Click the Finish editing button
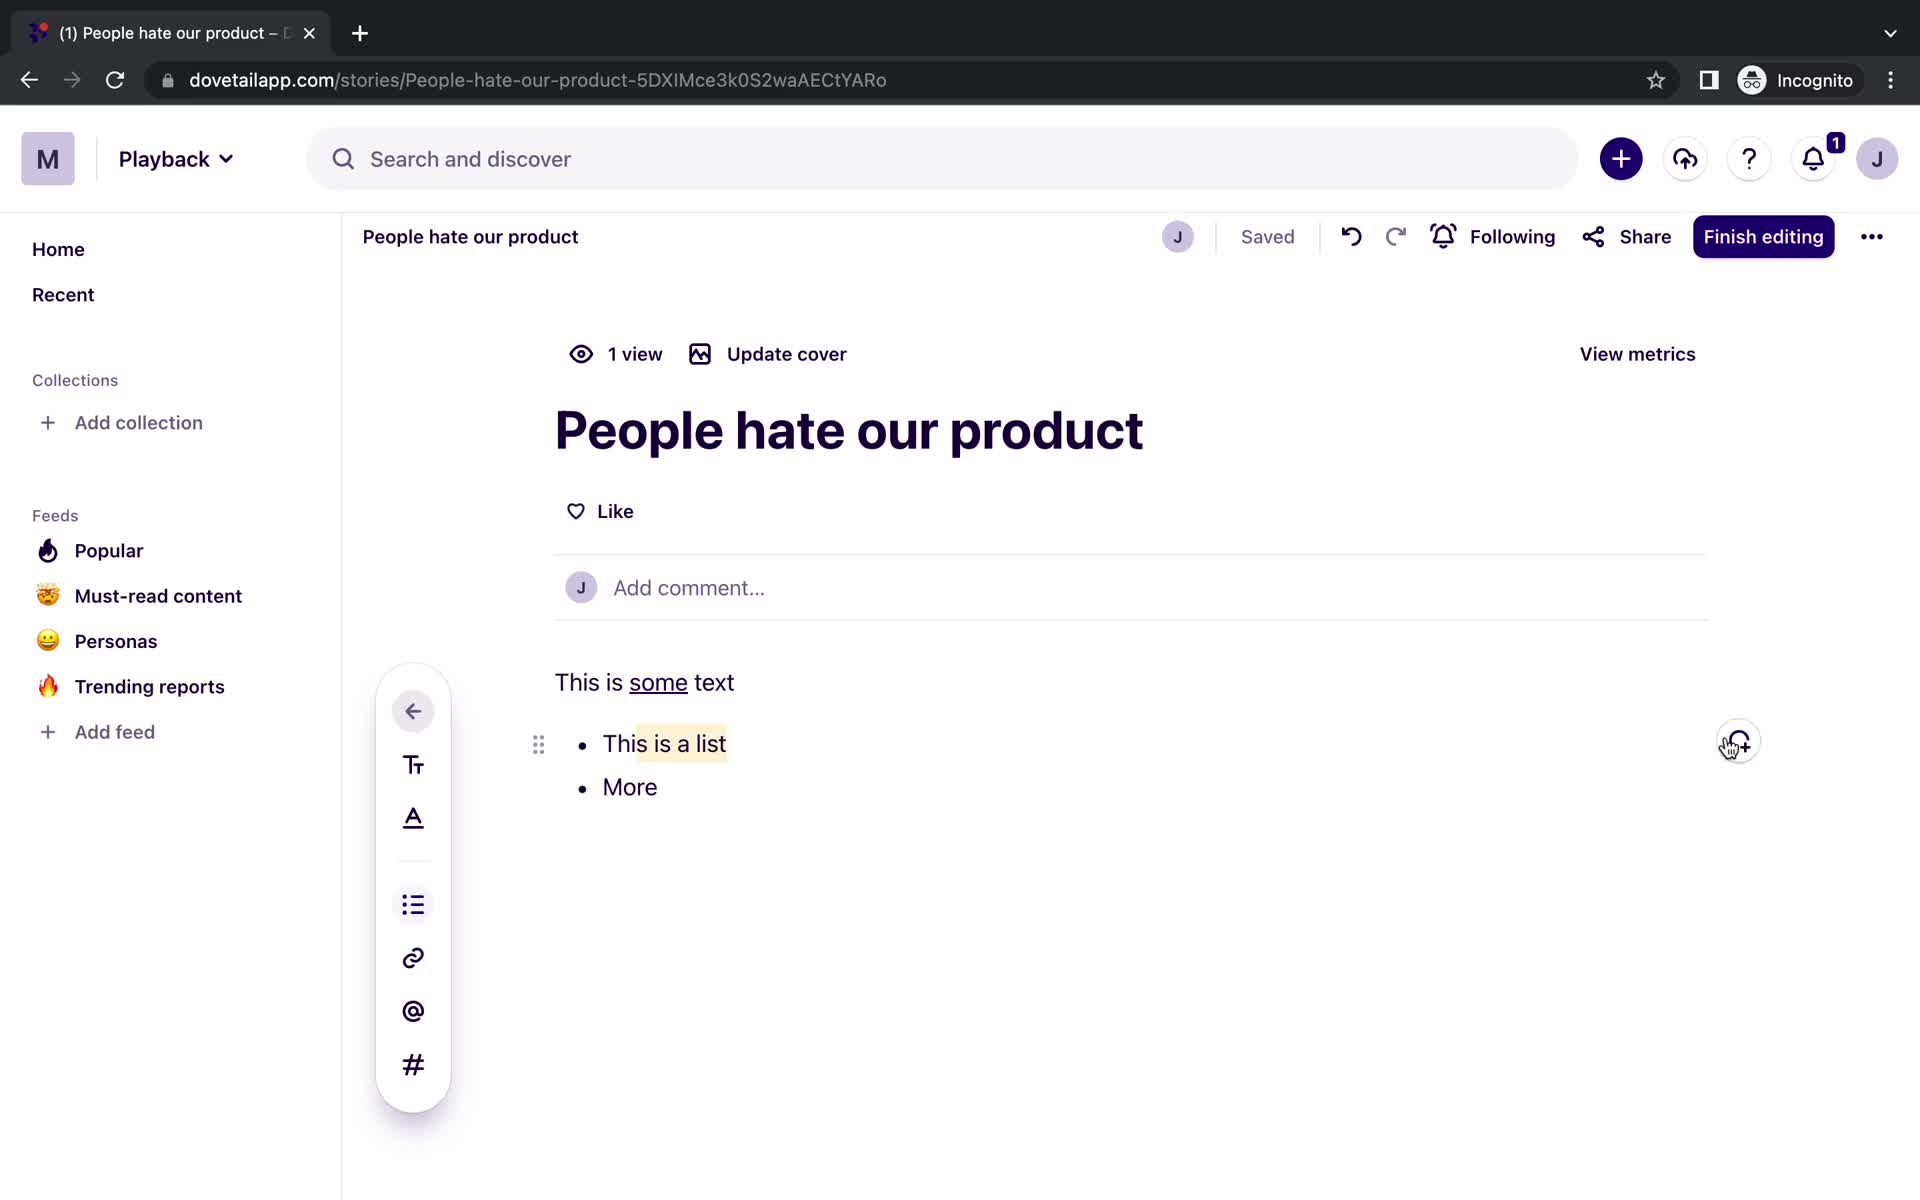Screen dimensions: 1920x1200 [x=1764, y=235]
